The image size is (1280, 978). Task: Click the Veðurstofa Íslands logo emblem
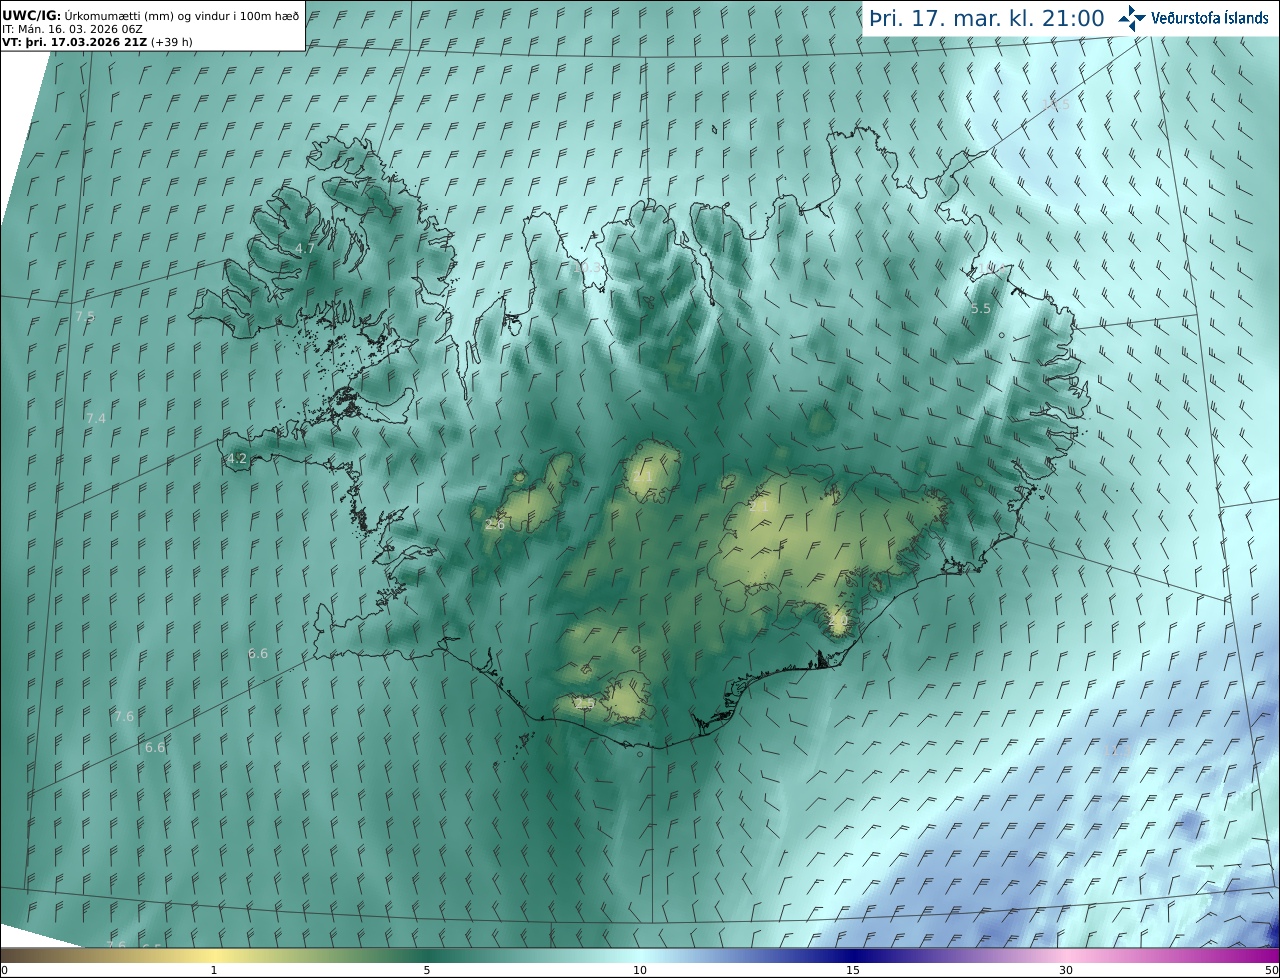(1132, 17)
